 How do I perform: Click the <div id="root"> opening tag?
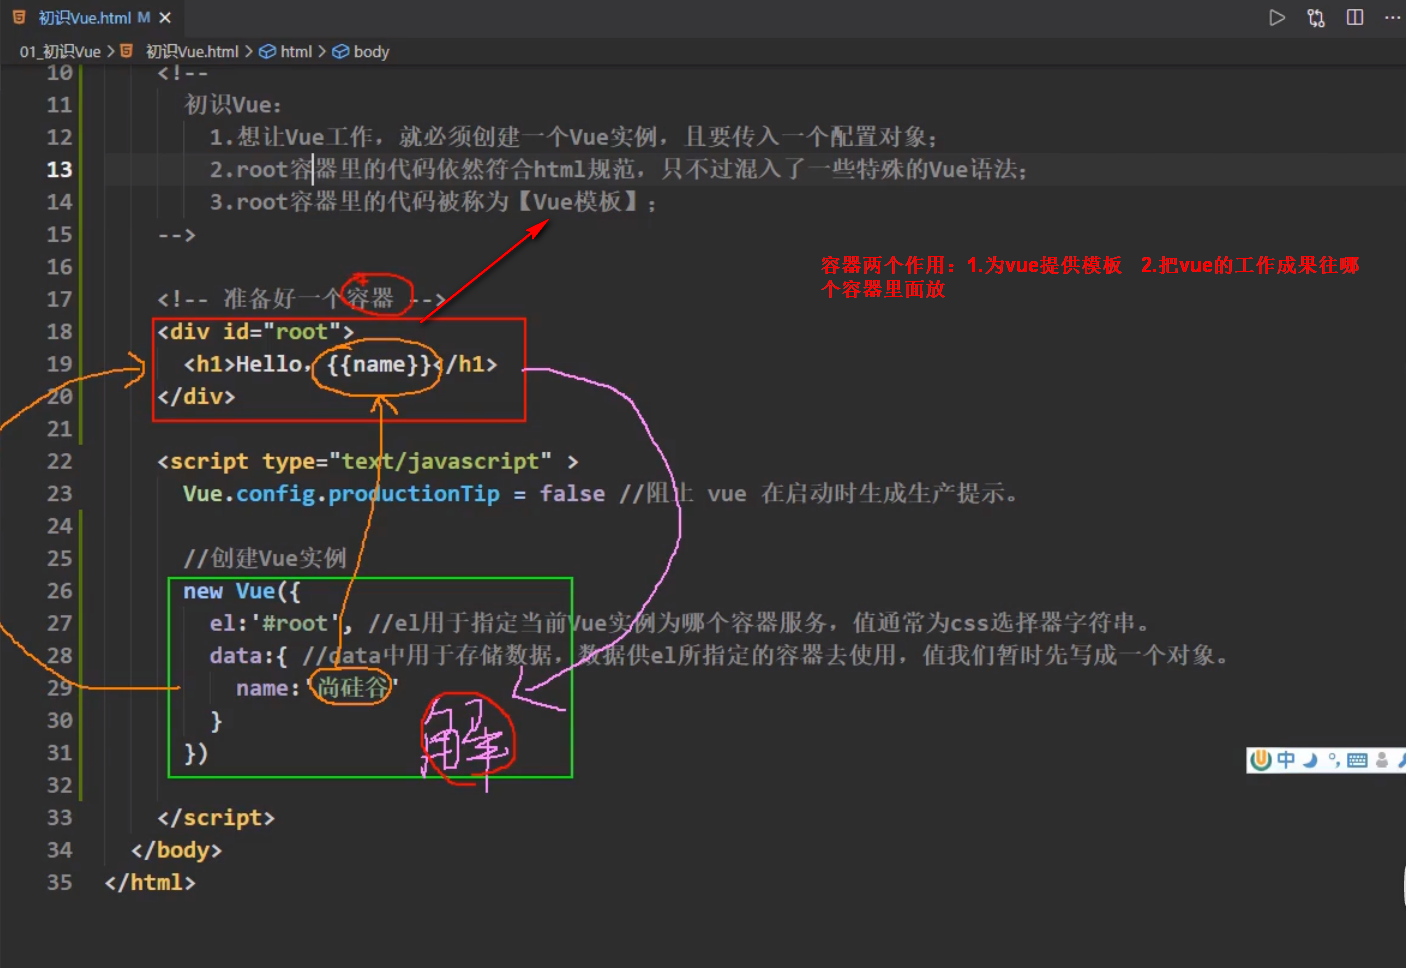255,331
